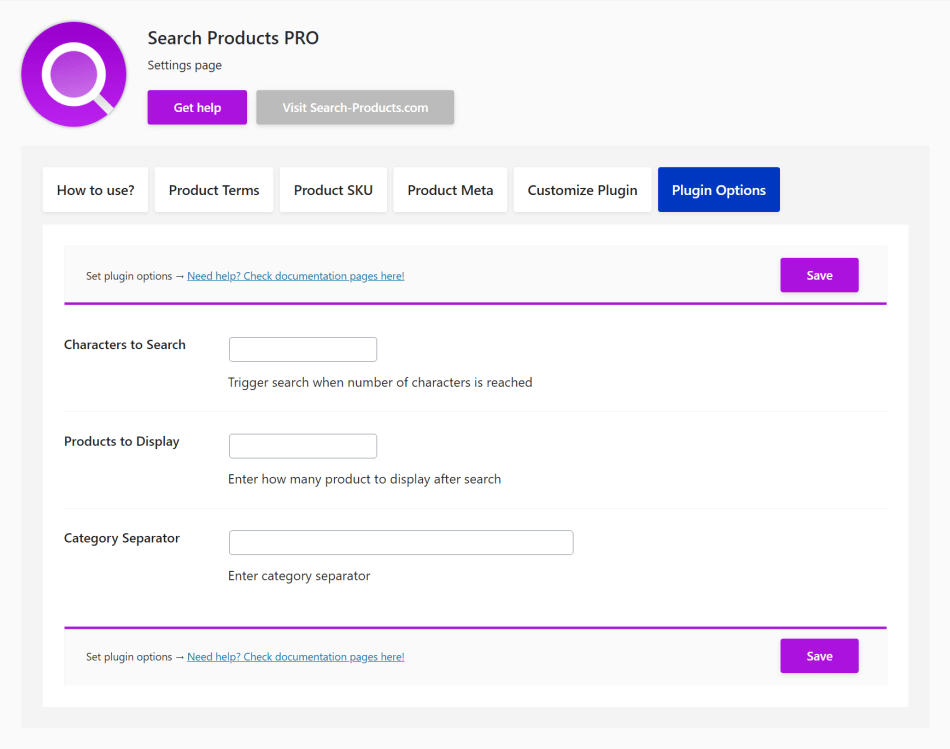Select the Plugin Options tab
This screenshot has height=749, width=950.
718,190
